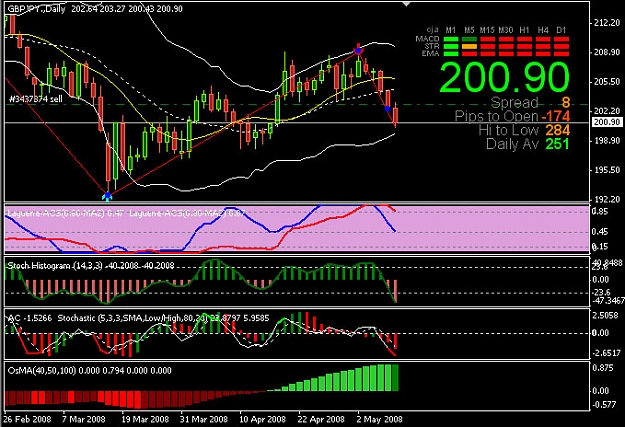Select the Laguerre-ACS indicator label

(126, 213)
